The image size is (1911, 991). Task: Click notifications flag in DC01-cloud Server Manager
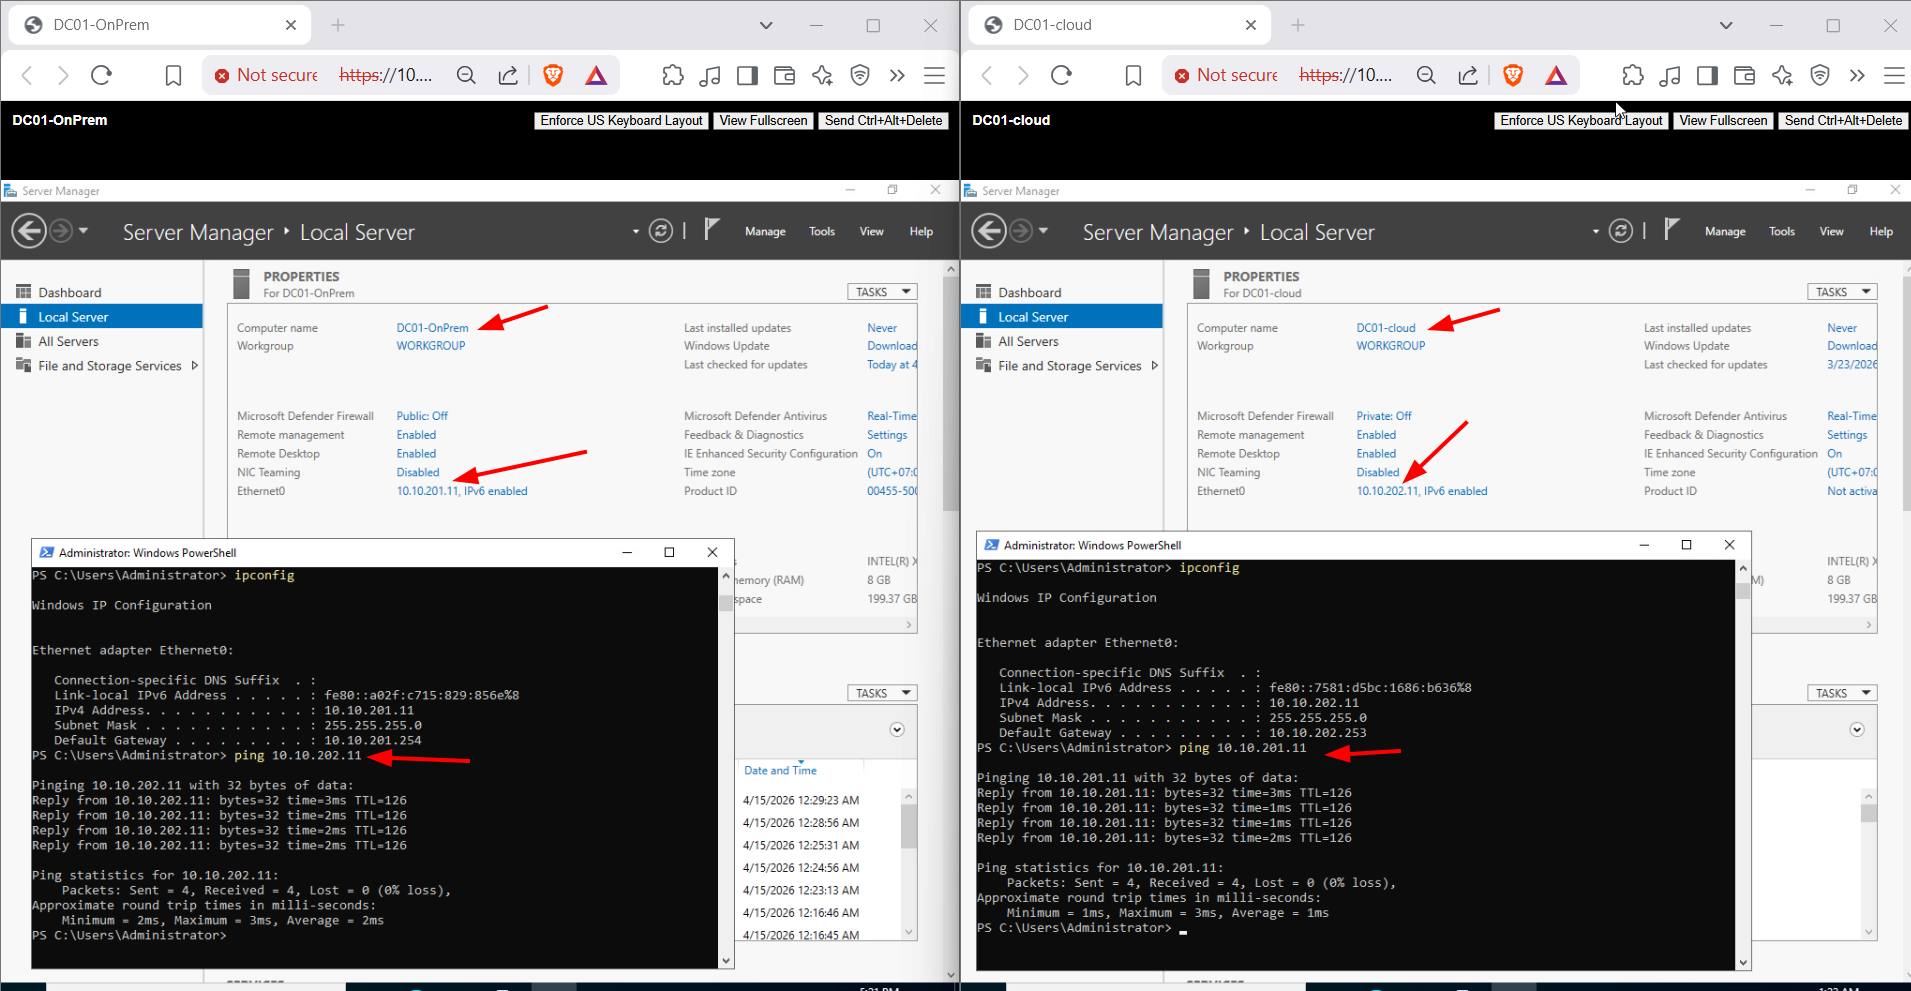coord(1671,230)
